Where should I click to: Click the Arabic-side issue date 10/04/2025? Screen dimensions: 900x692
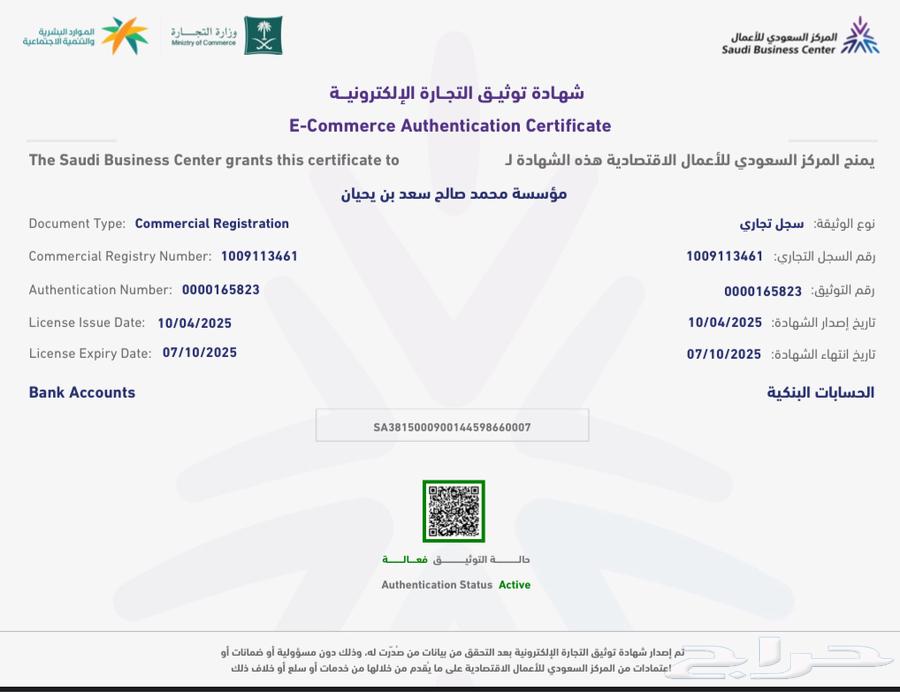[x=725, y=322]
